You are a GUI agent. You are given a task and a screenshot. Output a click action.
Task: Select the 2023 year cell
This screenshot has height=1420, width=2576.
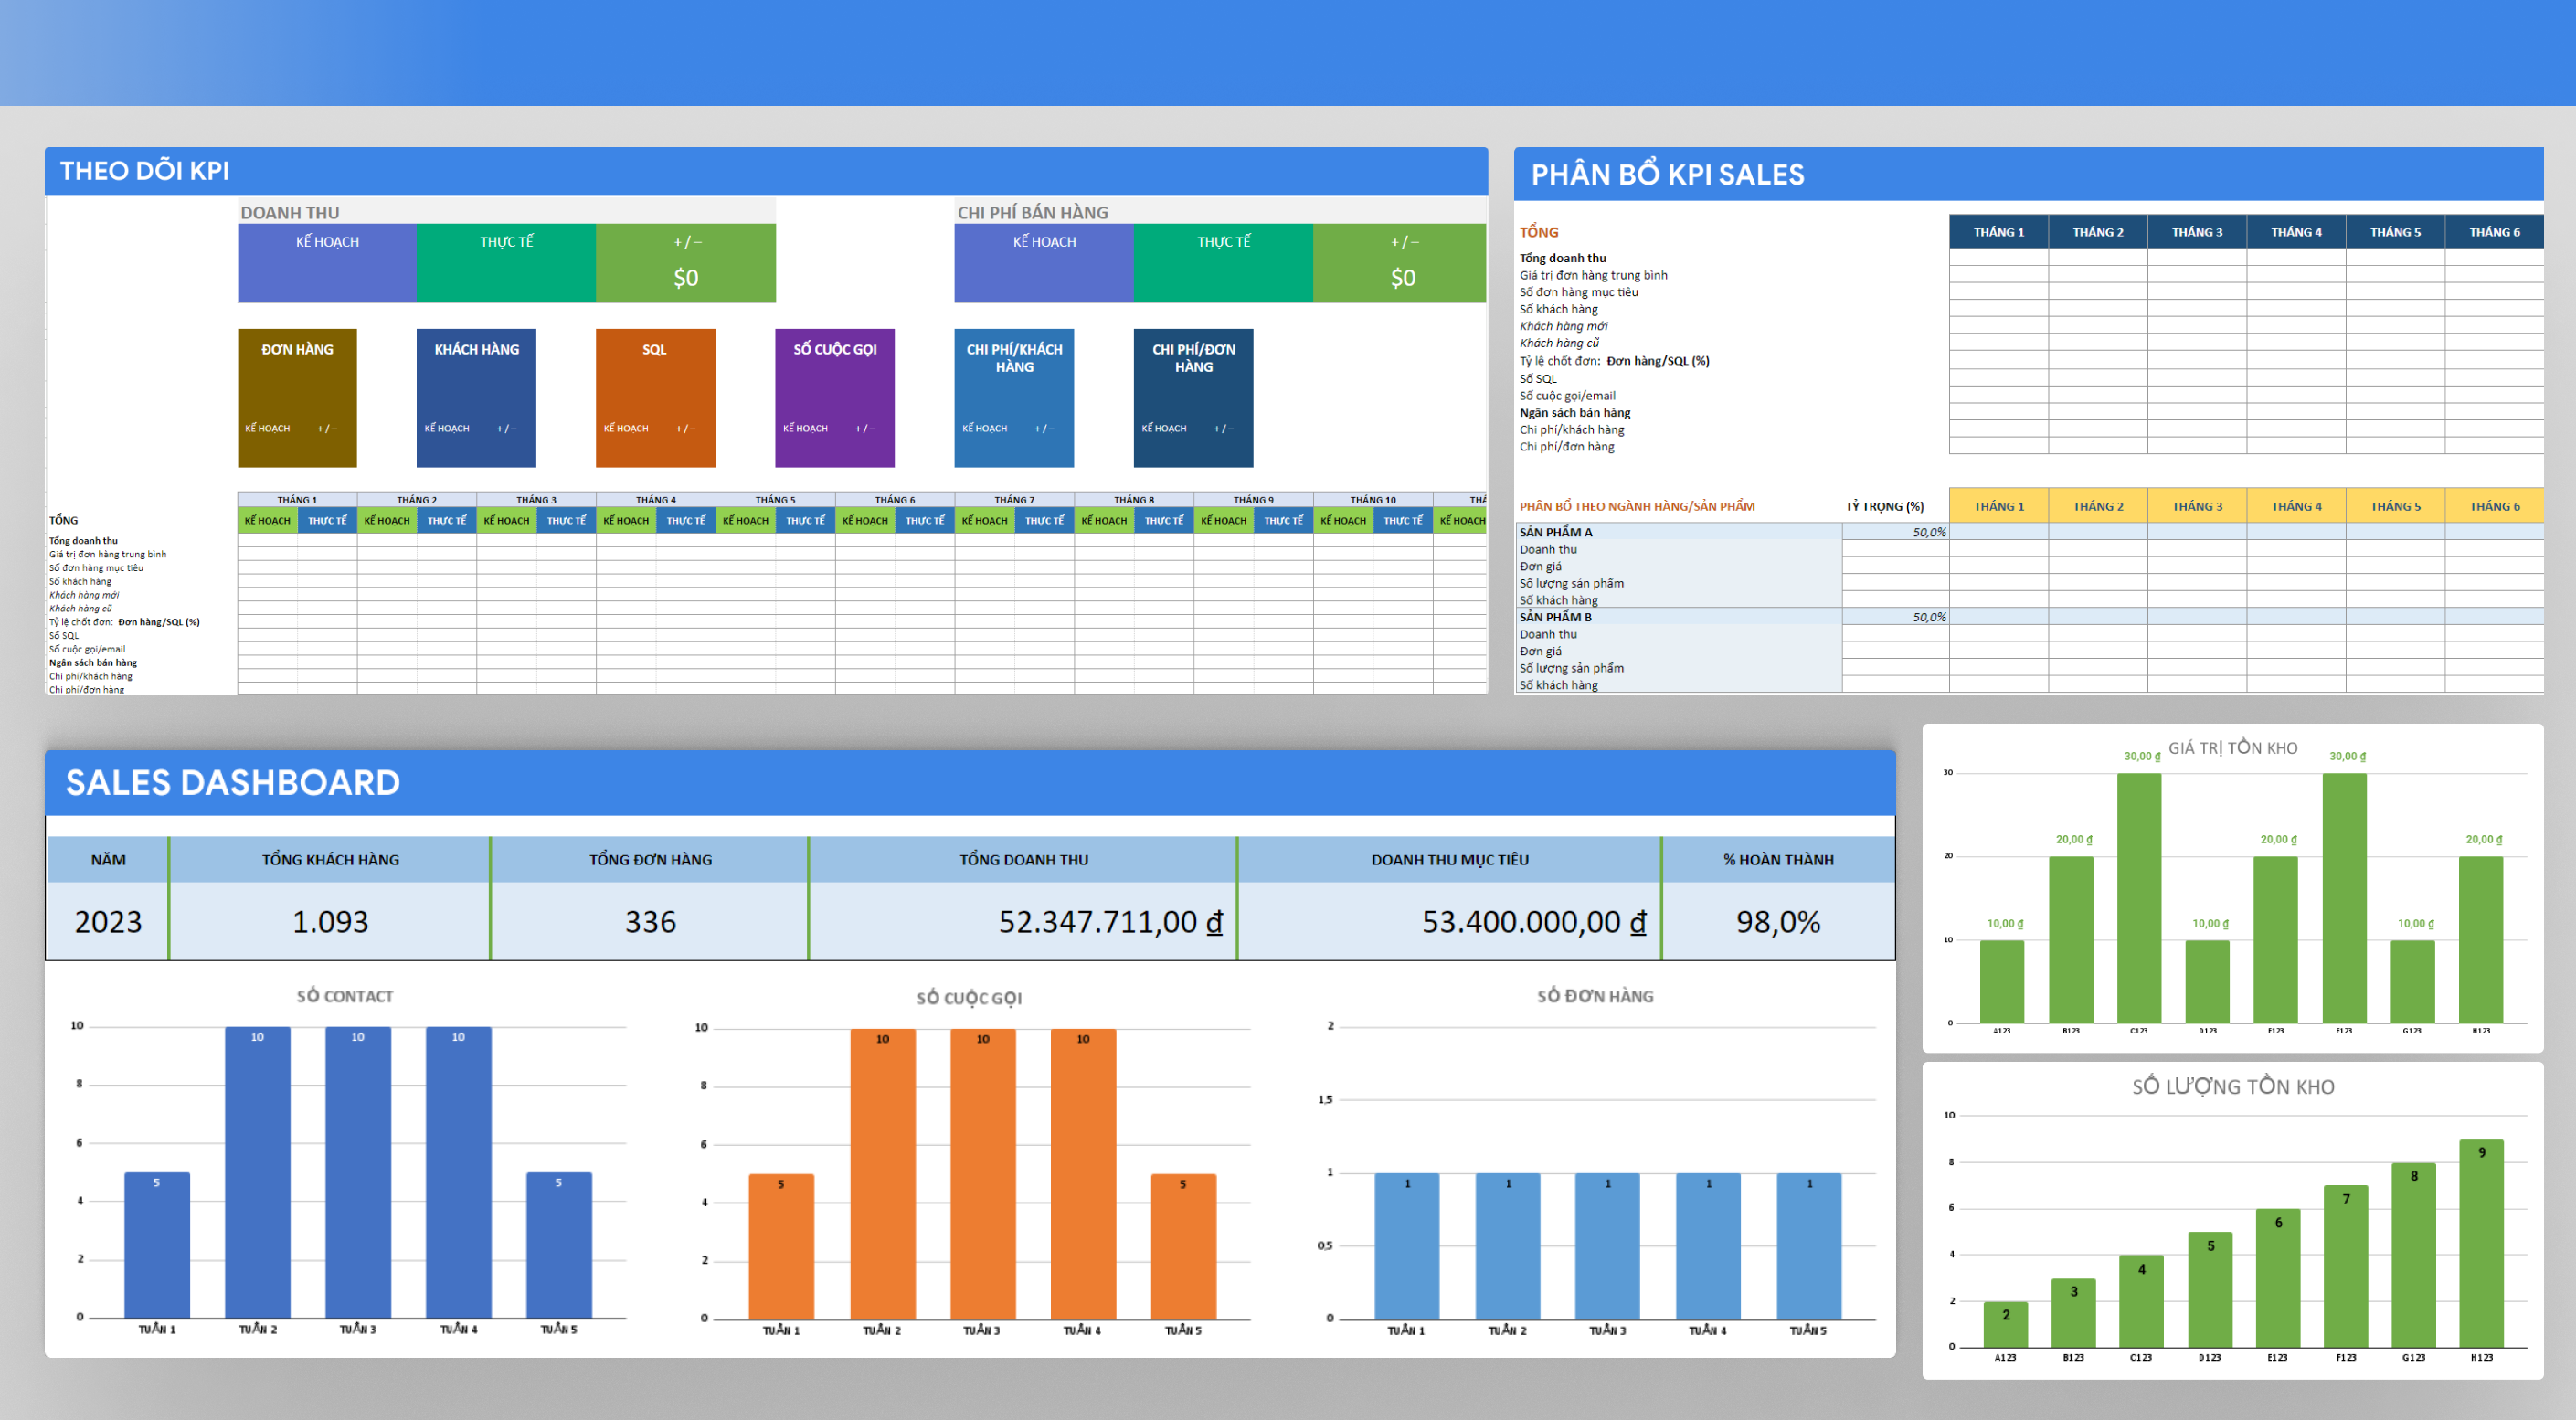pos(108,921)
